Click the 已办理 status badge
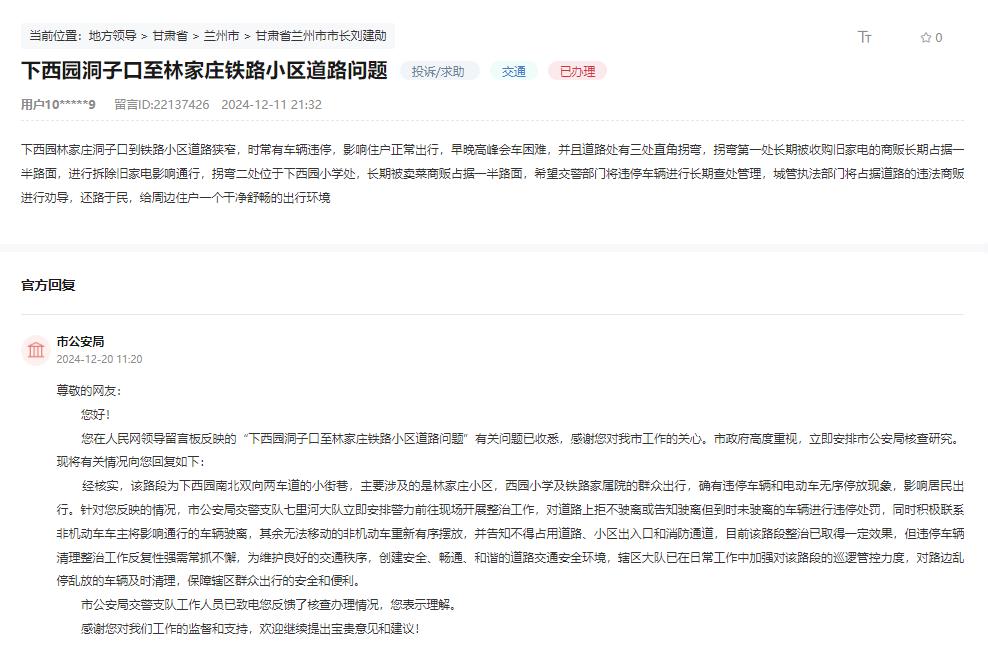This screenshot has width=988, height=660. [x=577, y=72]
